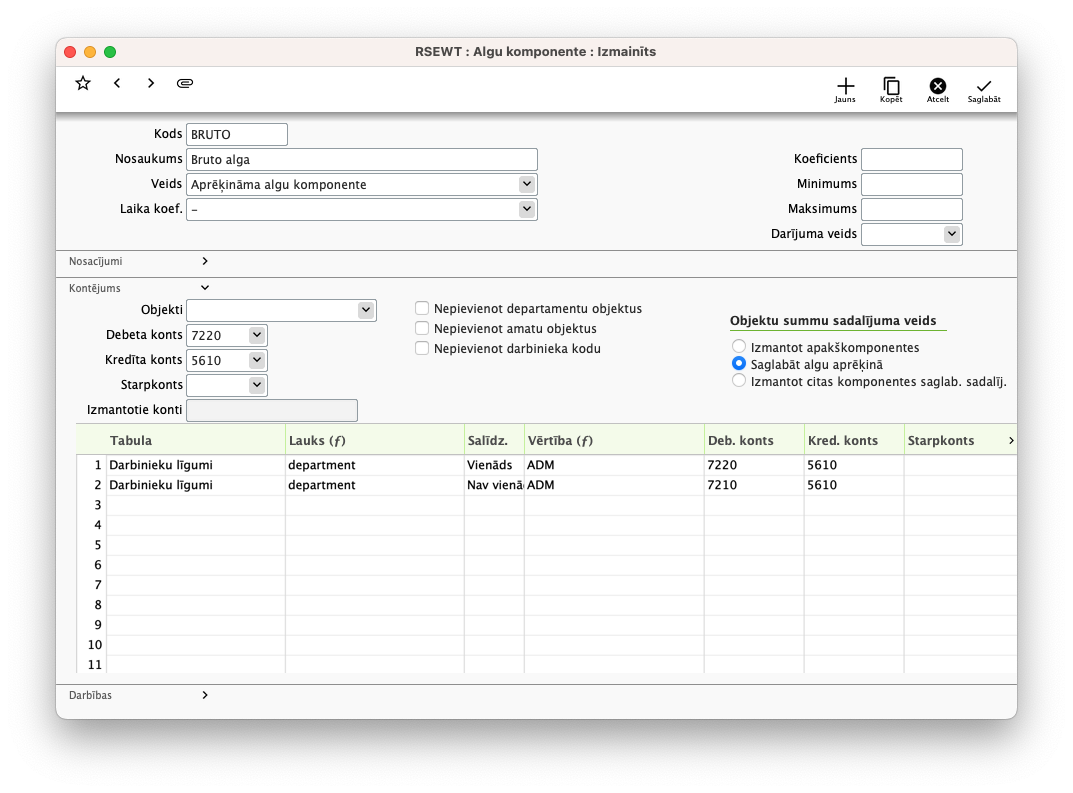Copy record using Kopēt icon
Screen dimensions: 1073x793
(x=891, y=90)
